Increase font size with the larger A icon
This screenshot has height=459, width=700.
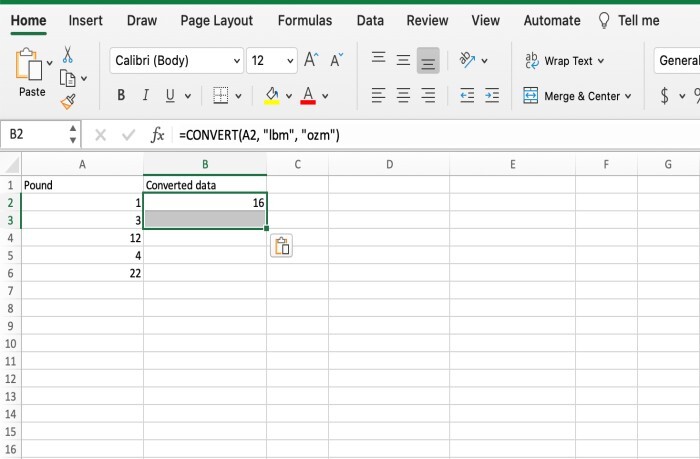(x=311, y=61)
